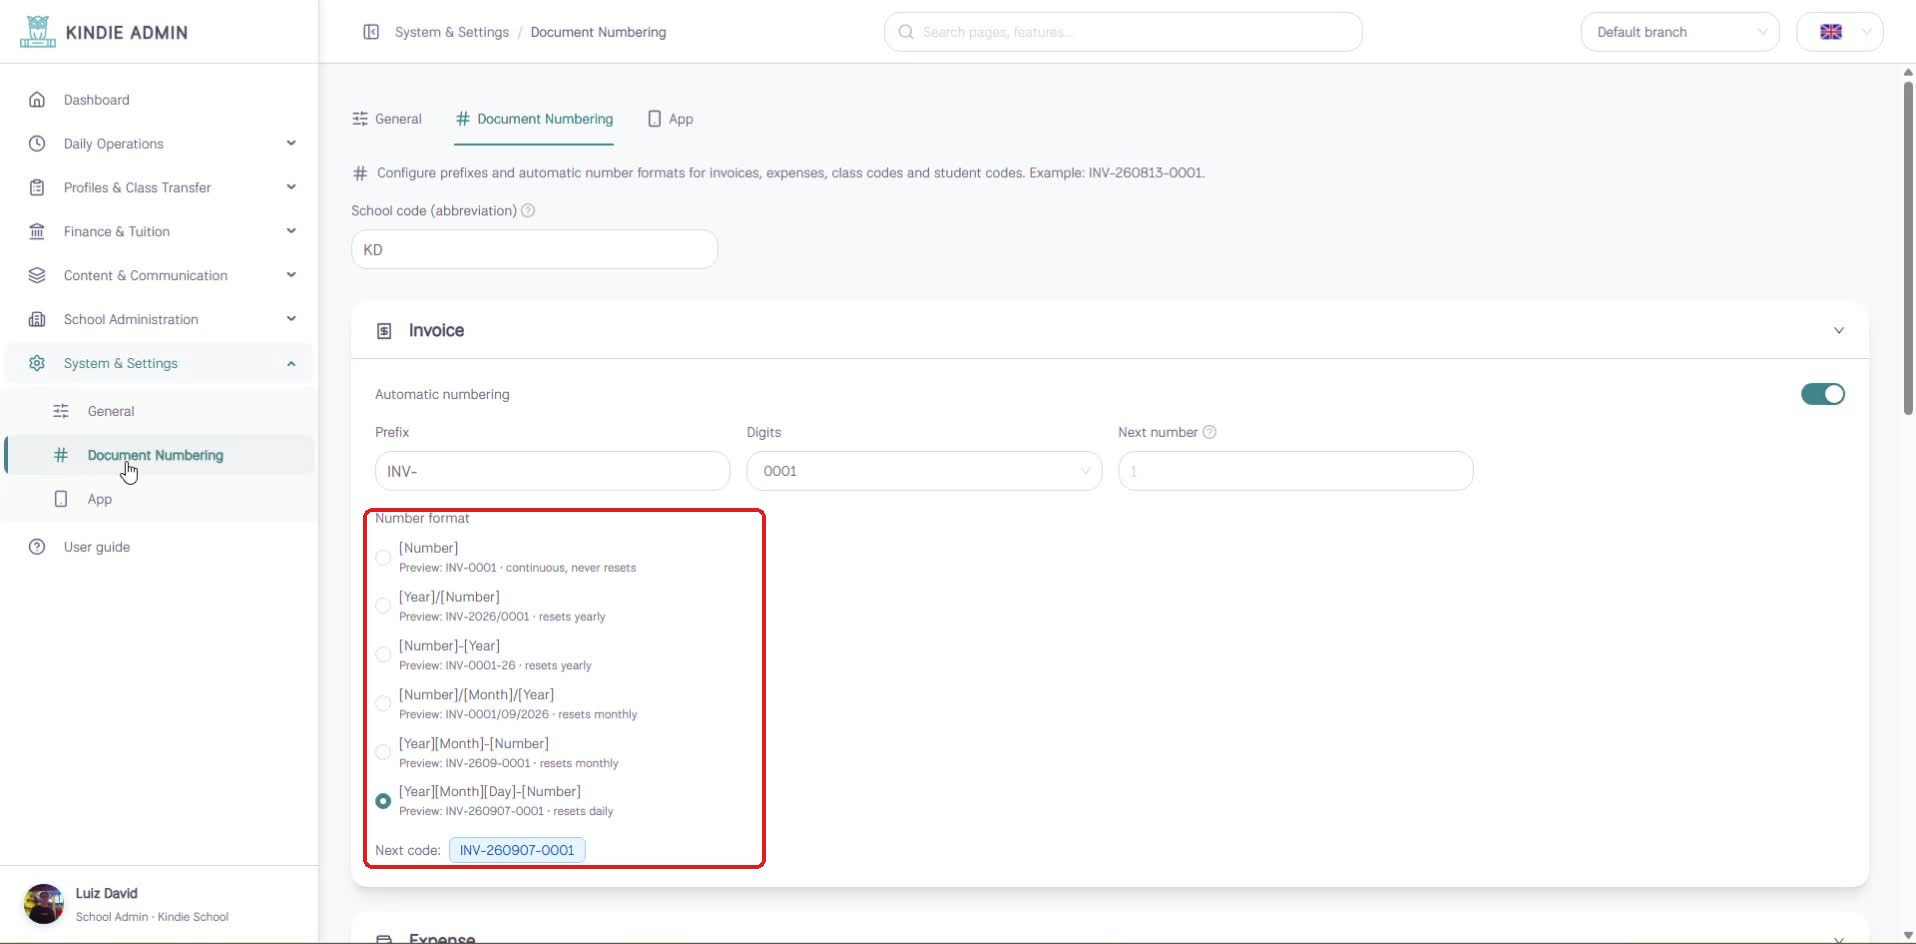Click the INV-260907-0001 next code badge
The width and height of the screenshot is (1916, 944).
pos(517,850)
